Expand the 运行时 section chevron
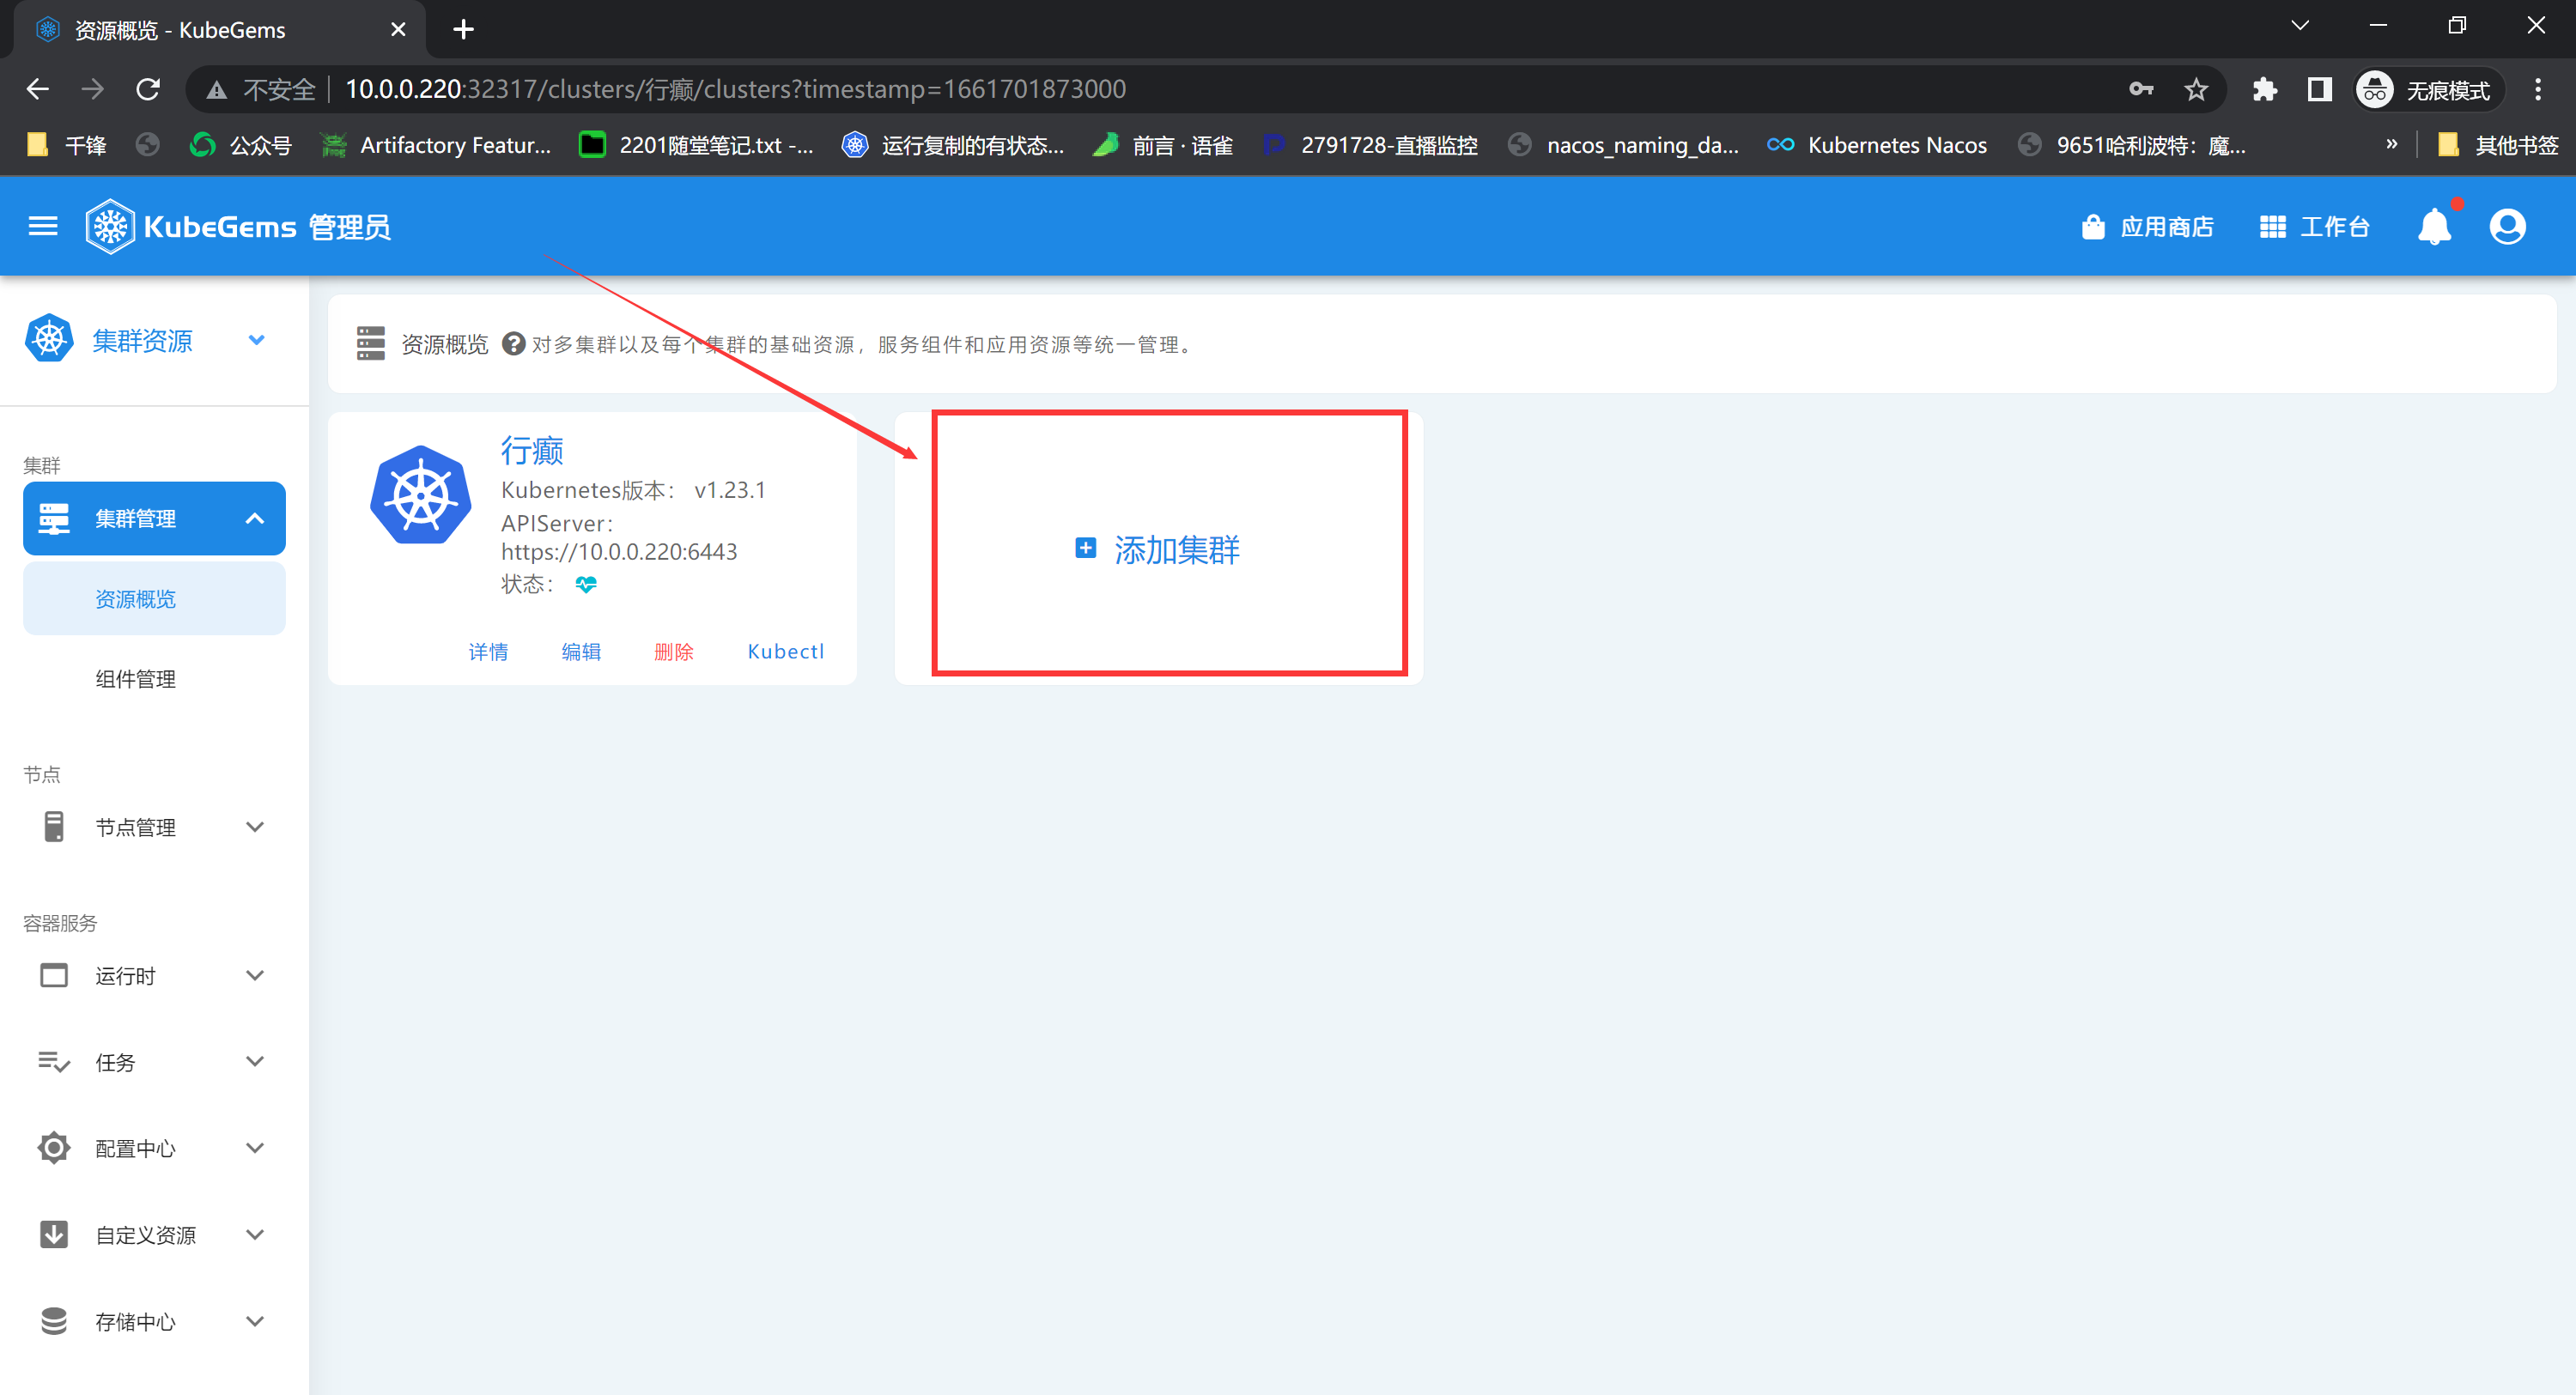Image resolution: width=2576 pixels, height=1395 pixels. pyautogui.click(x=255, y=975)
